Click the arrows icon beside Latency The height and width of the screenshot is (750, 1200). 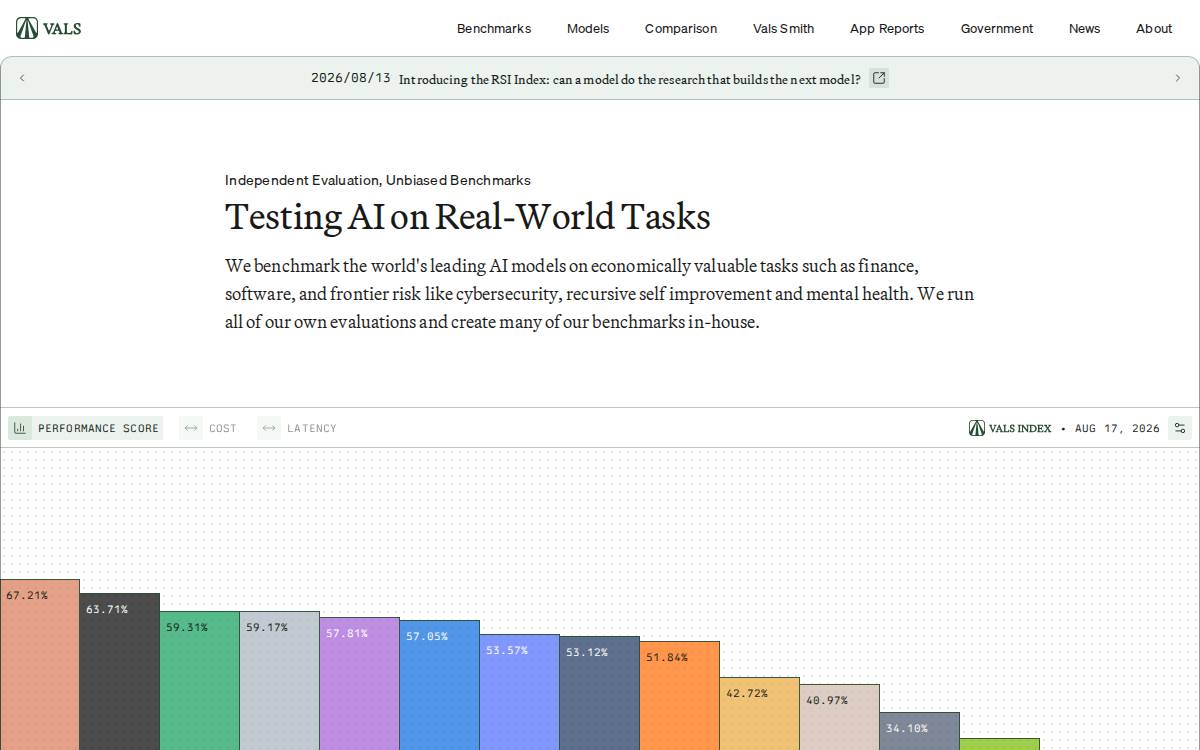[269, 428]
